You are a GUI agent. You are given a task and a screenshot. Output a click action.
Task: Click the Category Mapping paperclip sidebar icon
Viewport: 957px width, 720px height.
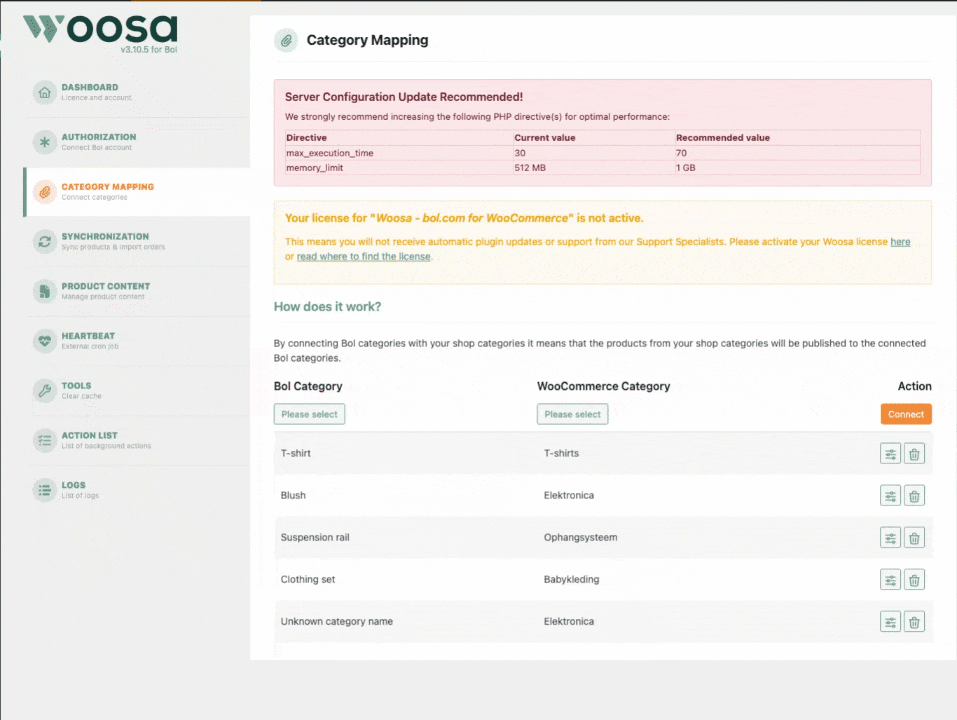45,192
